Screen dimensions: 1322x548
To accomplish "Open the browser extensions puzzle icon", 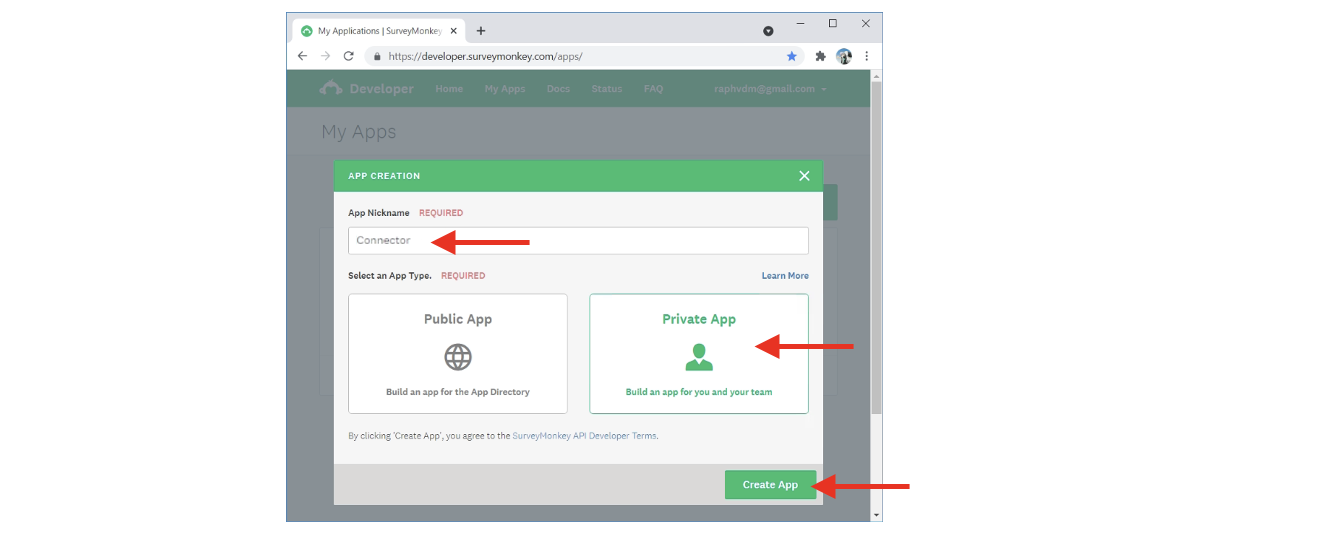I will (x=821, y=57).
